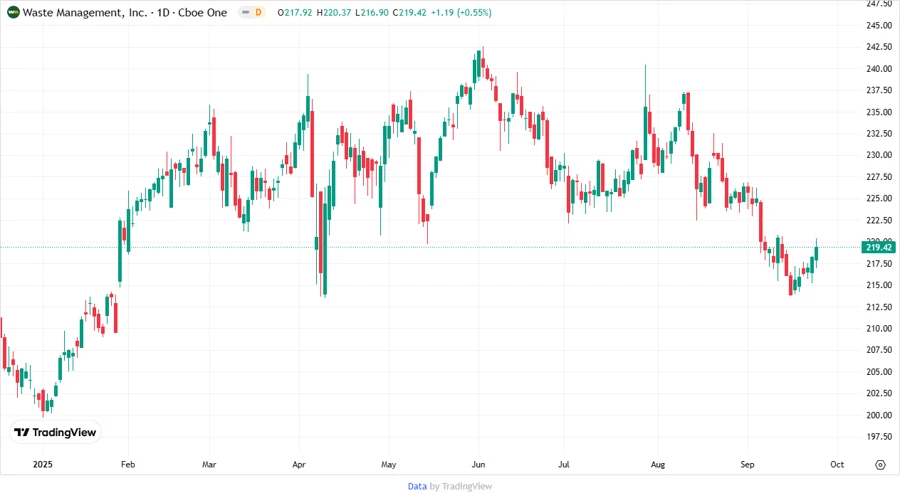Image resolution: width=900 pixels, height=498 pixels.
Task: Click the Apr label on time axis
Action: point(299,464)
